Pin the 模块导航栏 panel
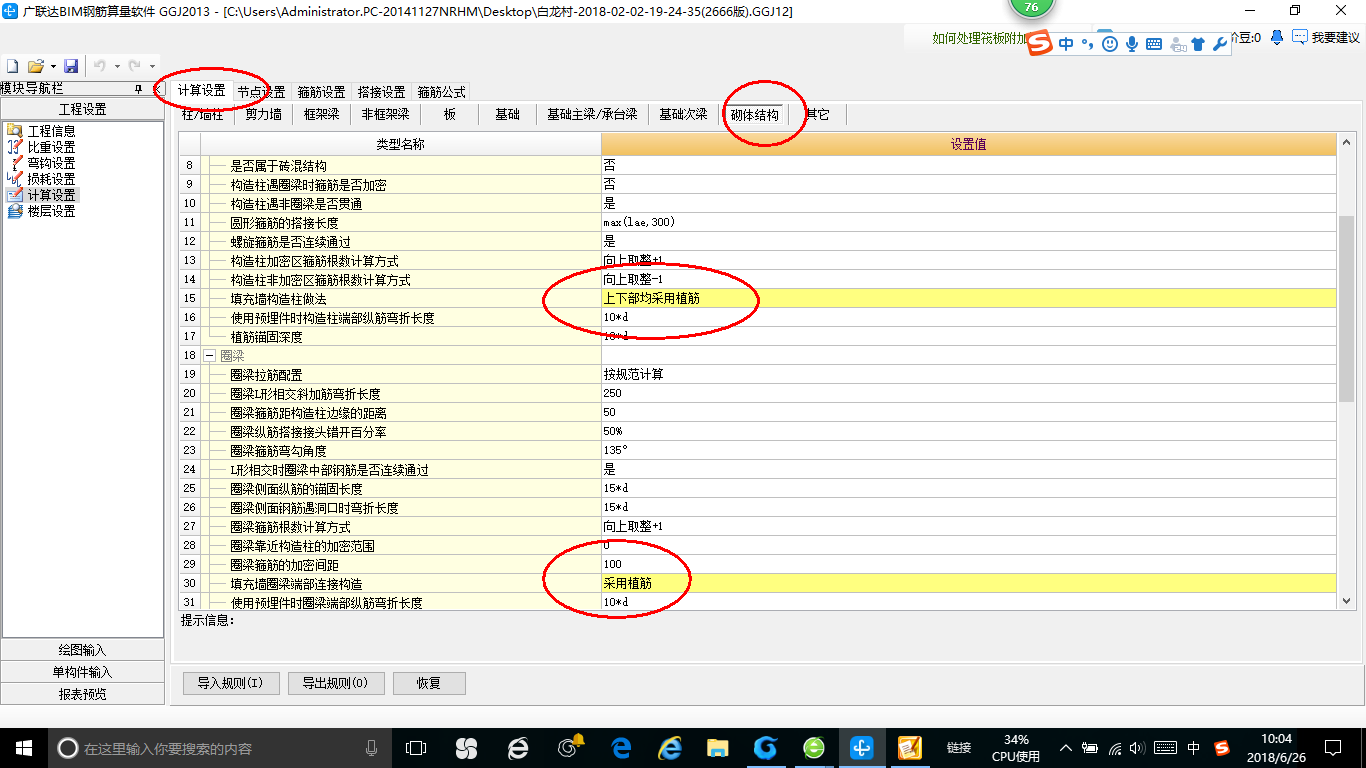 pyautogui.click(x=138, y=89)
